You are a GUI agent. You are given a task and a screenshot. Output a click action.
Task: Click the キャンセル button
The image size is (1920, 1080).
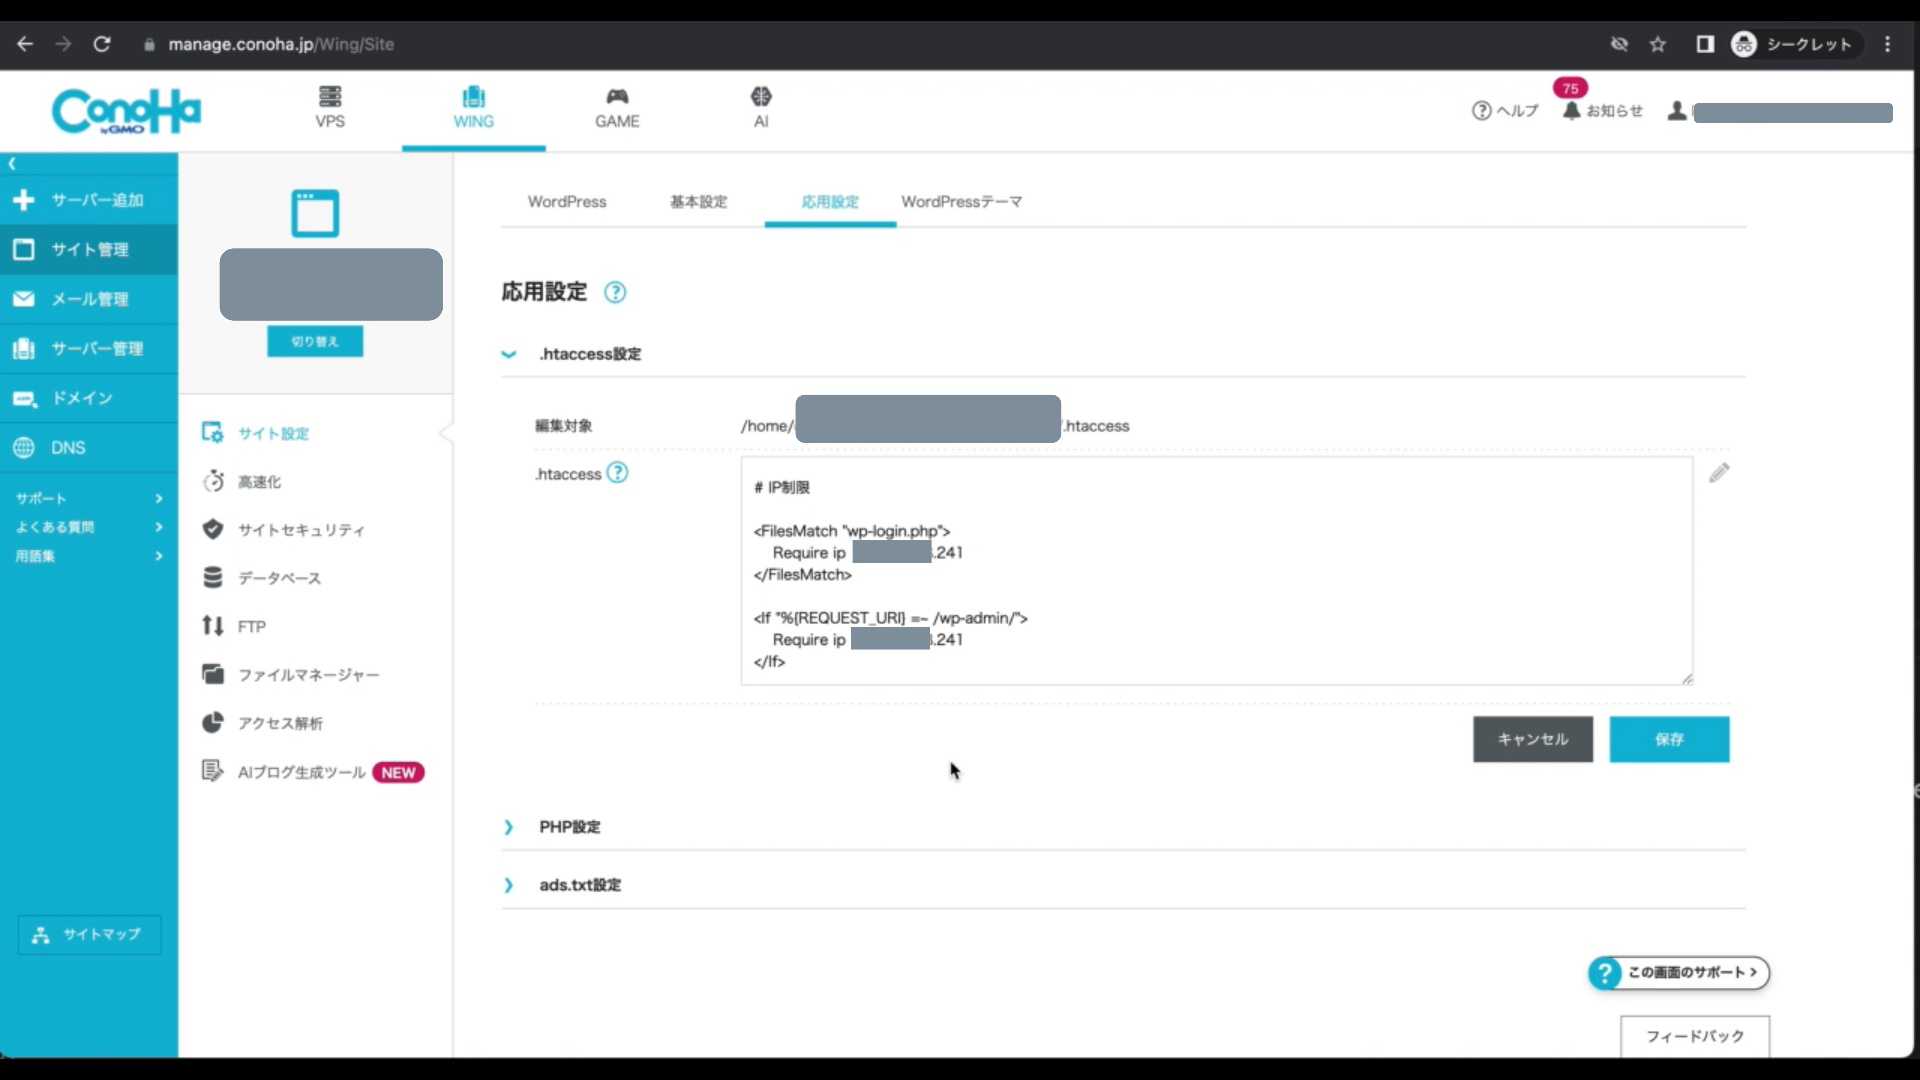pyautogui.click(x=1533, y=739)
